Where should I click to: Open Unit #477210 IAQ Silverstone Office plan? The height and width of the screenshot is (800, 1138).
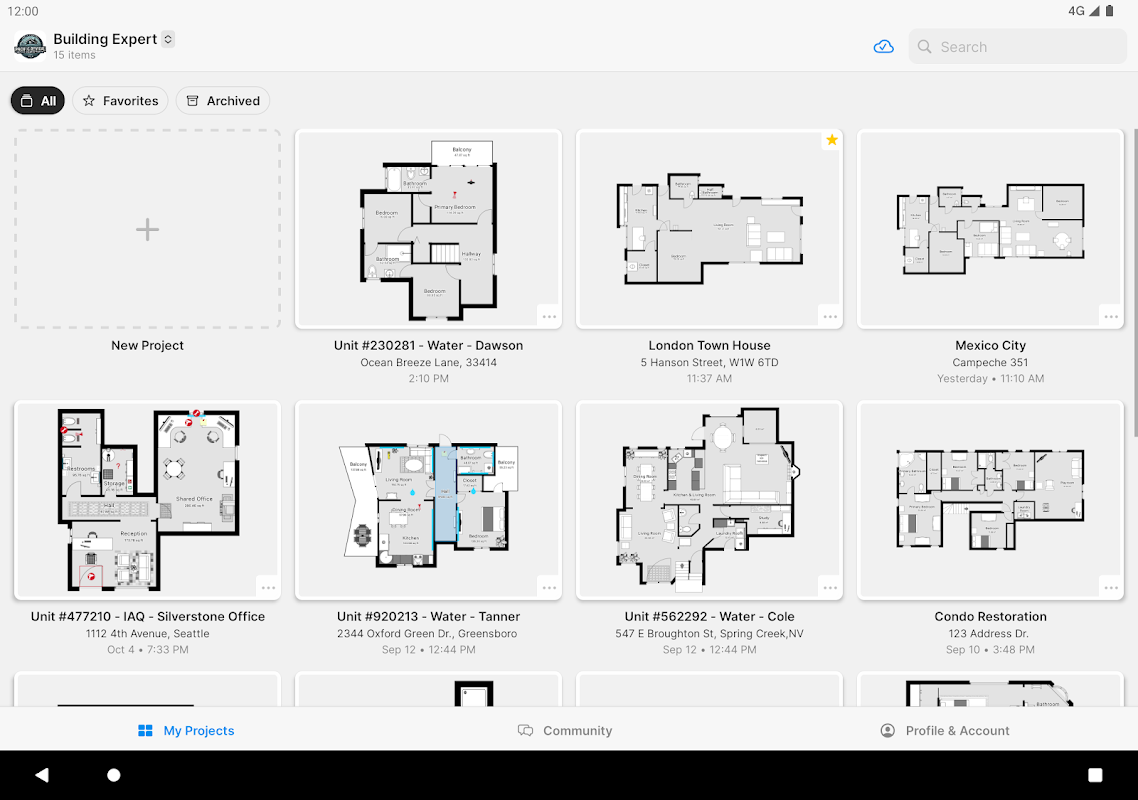pos(147,500)
